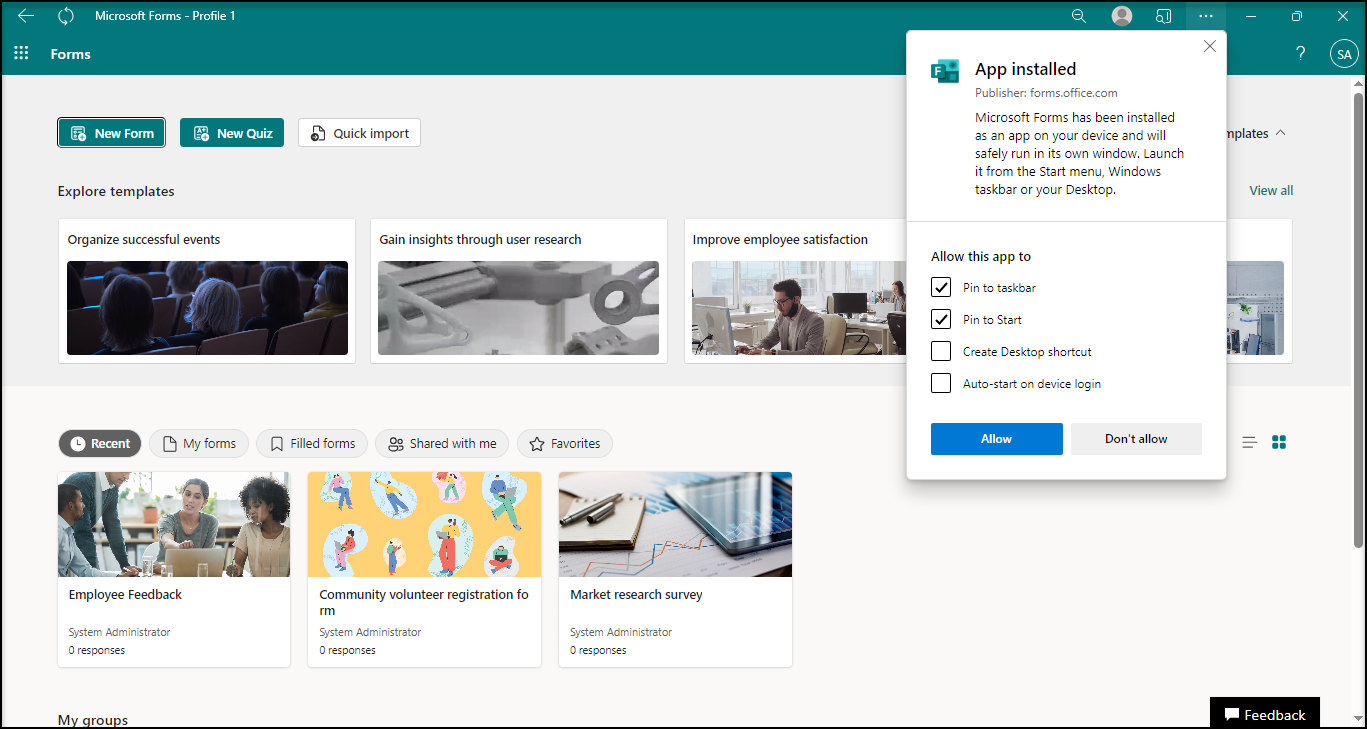Switch to list view layout icon
This screenshot has width=1367, height=729.
pos(1249,442)
